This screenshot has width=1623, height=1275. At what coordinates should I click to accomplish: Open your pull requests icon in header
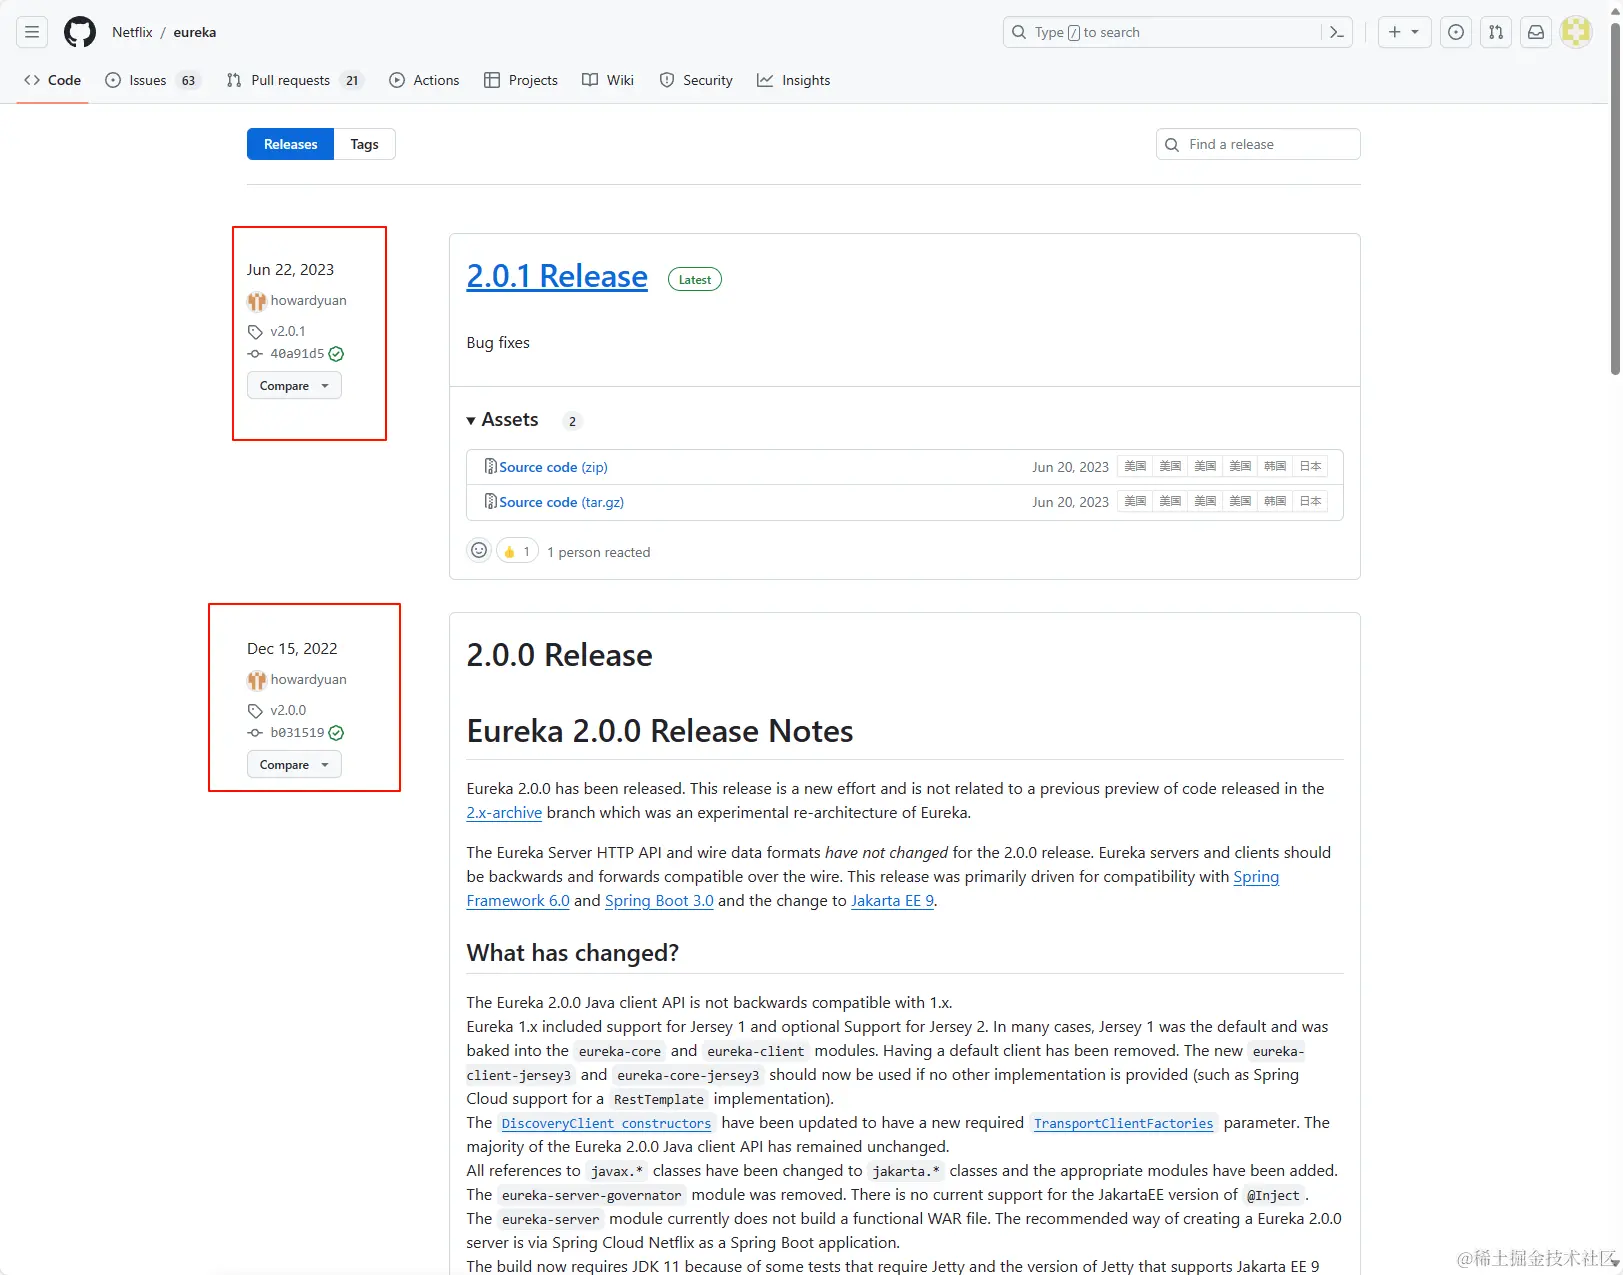(1496, 32)
